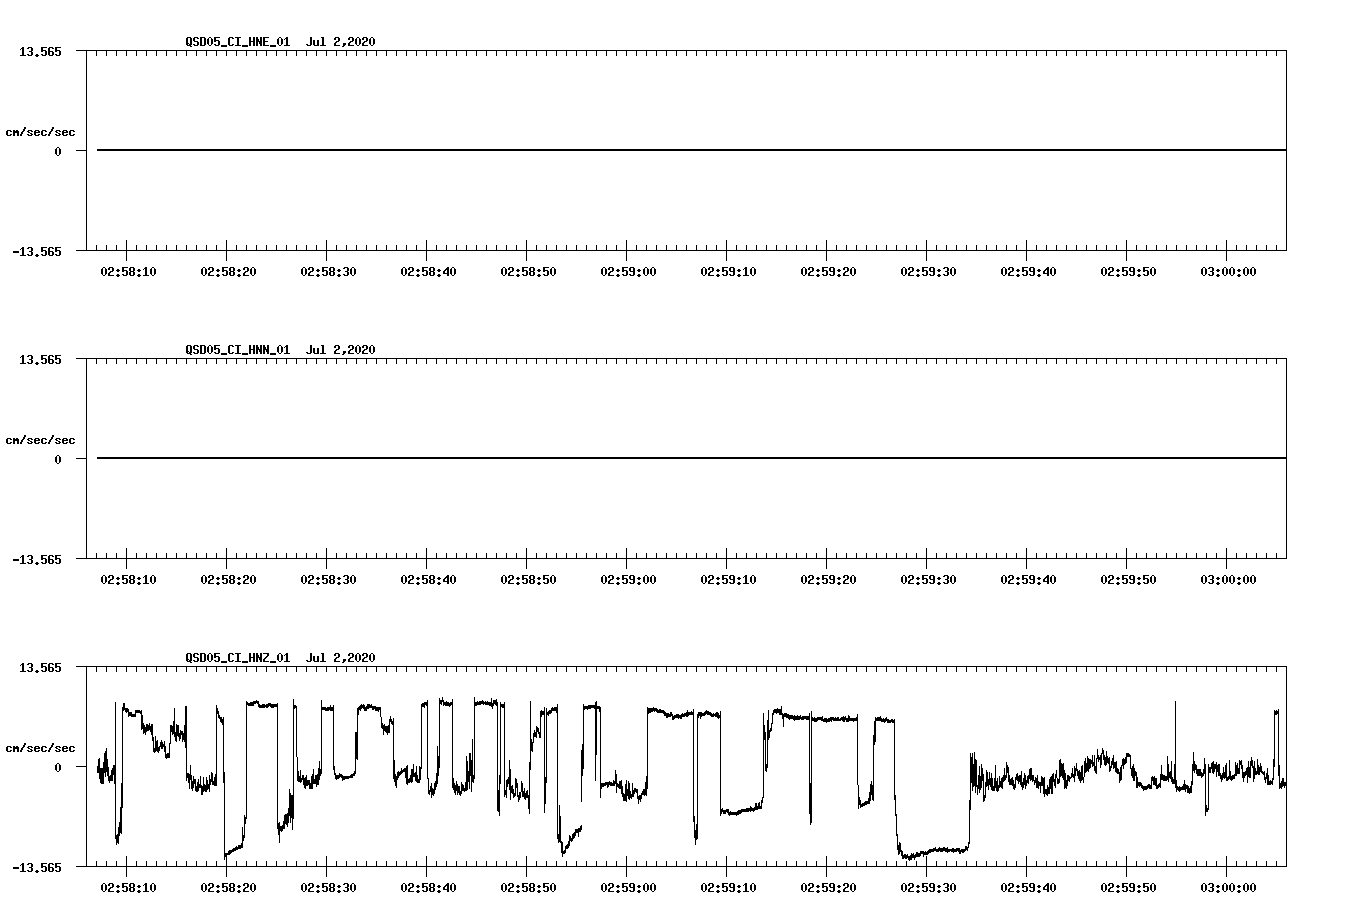Select the QSD05_CI_HNZ_01 plot title
The width and height of the screenshot is (1358, 924).
tap(280, 657)
